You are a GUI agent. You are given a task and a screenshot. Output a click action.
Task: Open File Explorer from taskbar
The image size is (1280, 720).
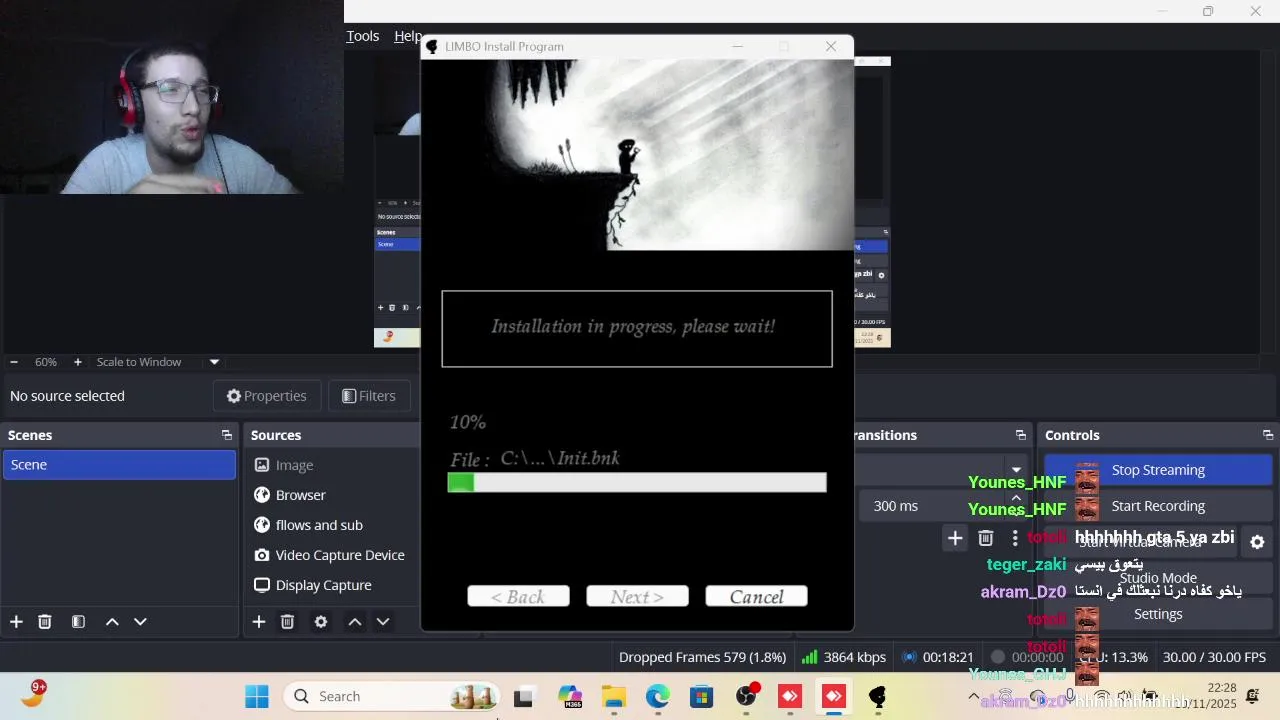[614, 696]
